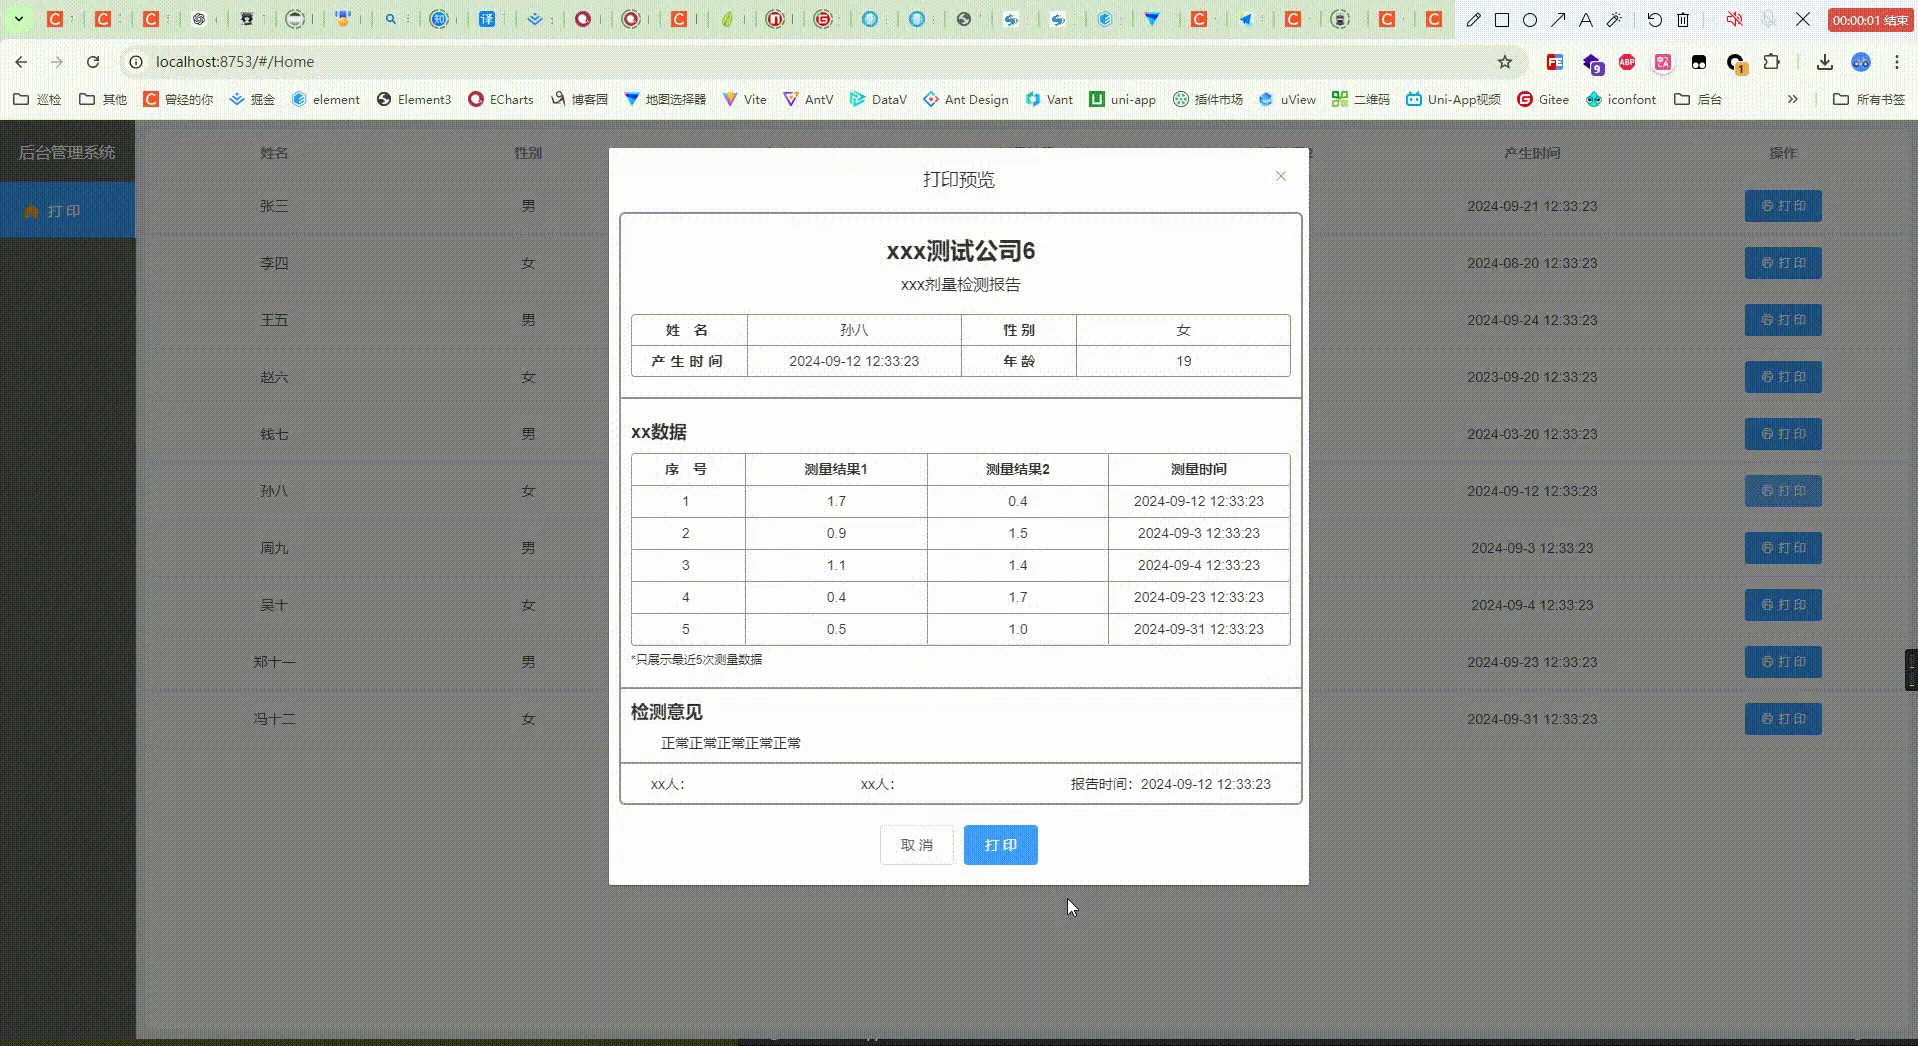Viewport: 1918px width, 1046px height.
Task: Open the tab search chevron at top left
Action: [18, 19]
